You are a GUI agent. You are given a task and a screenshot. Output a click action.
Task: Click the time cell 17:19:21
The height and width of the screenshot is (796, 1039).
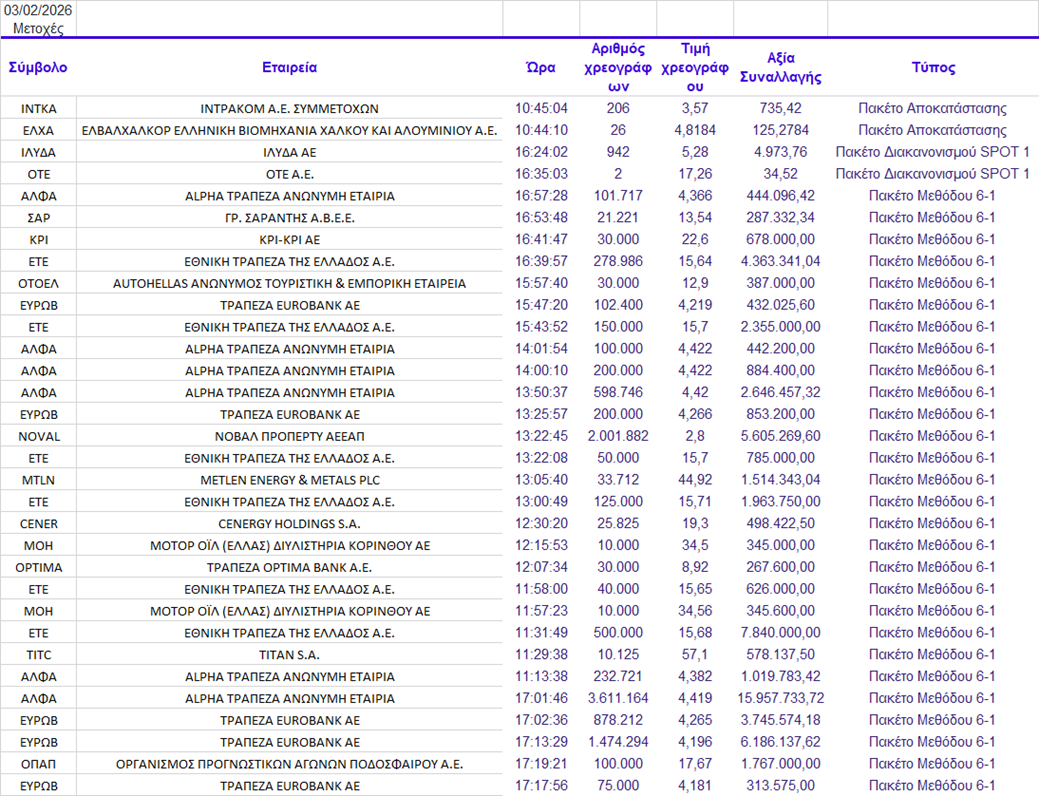pyautogui.click(x=541, y=764)
